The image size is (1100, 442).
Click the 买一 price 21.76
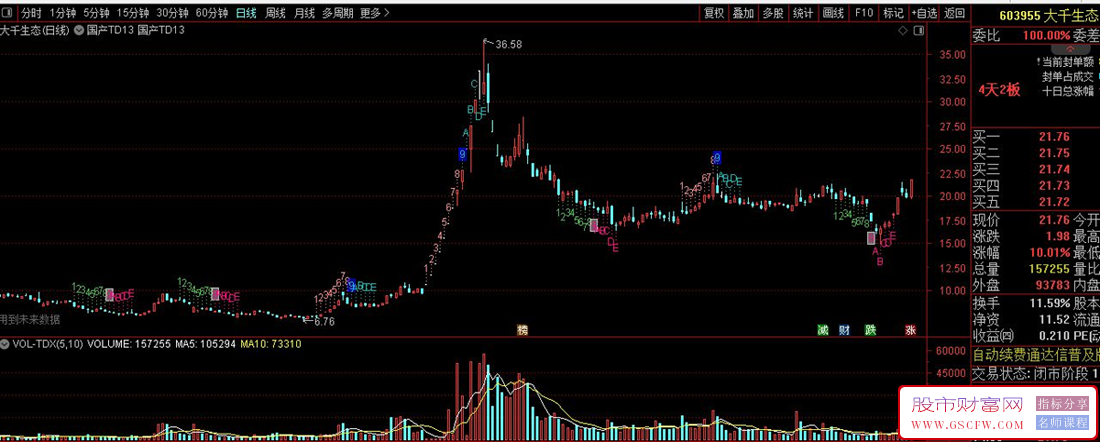click(1054, 137)
